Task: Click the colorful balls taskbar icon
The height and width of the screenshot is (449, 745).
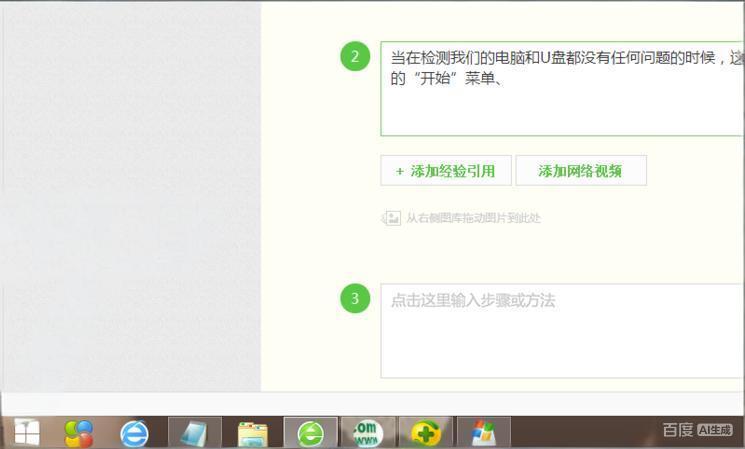Action: (79, 433)
